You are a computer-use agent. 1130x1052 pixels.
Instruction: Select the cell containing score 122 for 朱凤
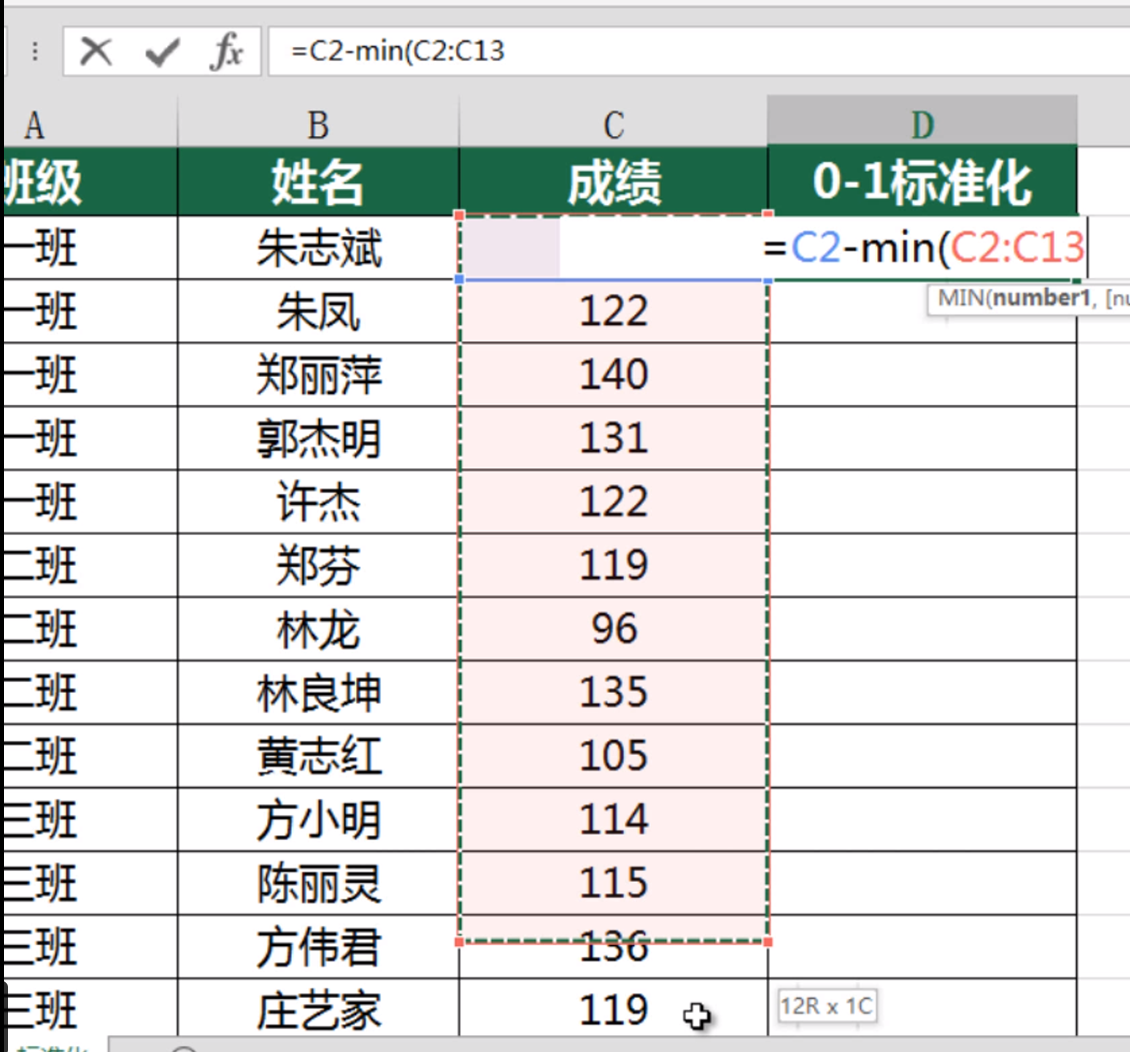pos(613,312)
